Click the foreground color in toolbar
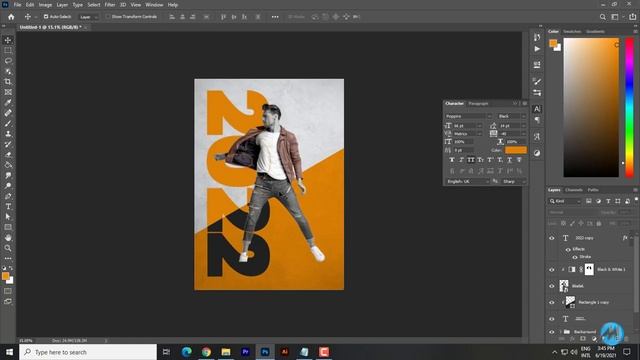640x360 pixels. coord(5,276)
